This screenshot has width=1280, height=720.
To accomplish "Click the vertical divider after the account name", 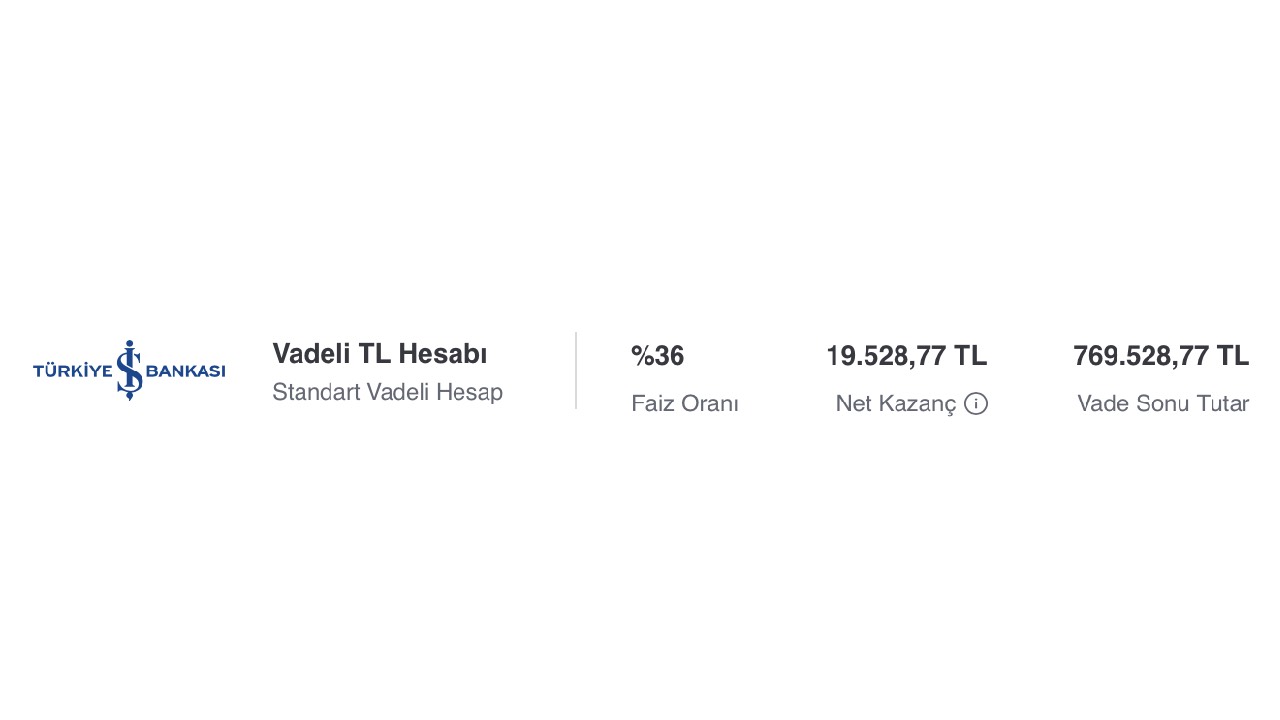I will [x=576, y=370].
